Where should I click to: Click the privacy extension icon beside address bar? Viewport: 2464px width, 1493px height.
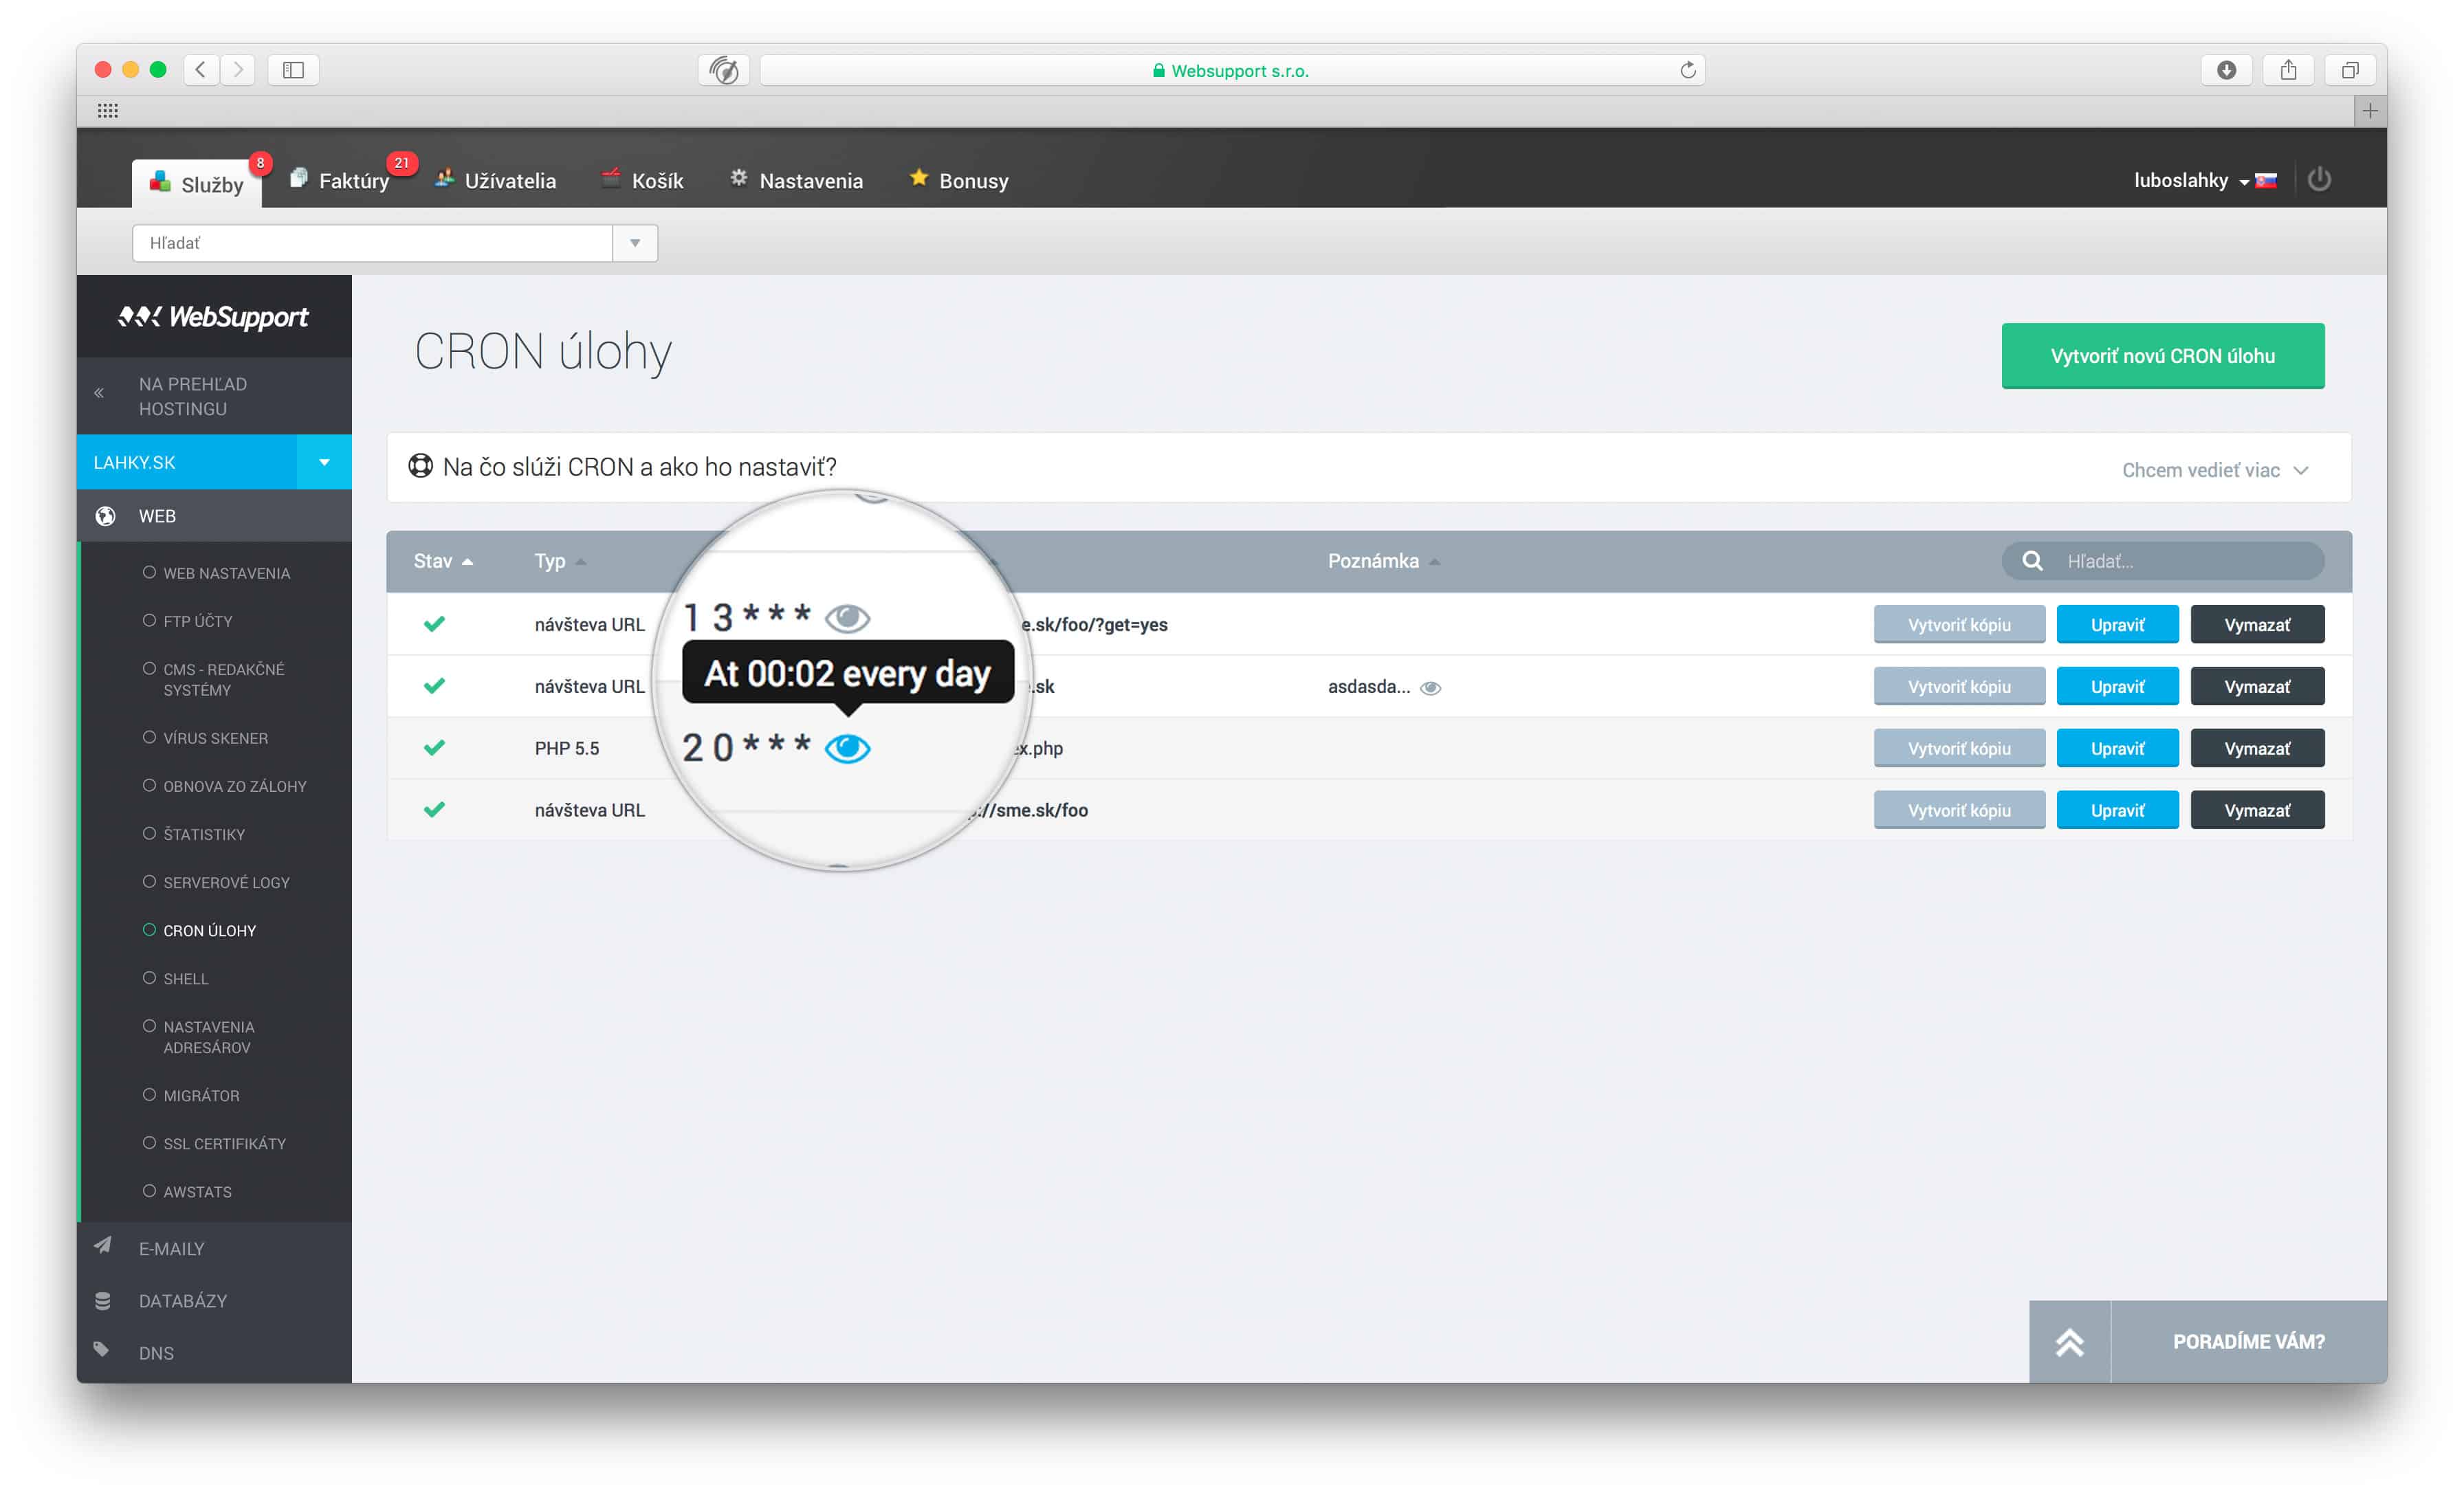(724, 70)
